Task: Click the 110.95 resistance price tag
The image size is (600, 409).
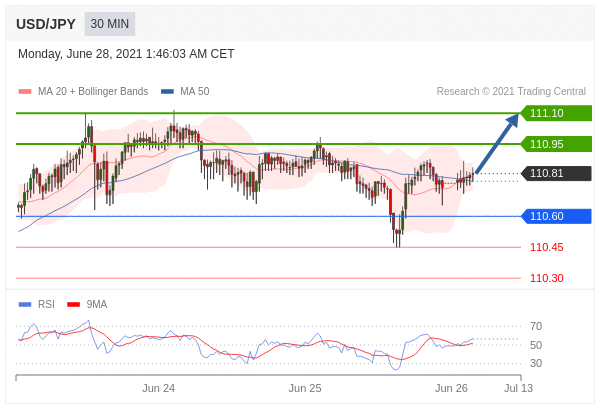Action: tap(557, 144)
